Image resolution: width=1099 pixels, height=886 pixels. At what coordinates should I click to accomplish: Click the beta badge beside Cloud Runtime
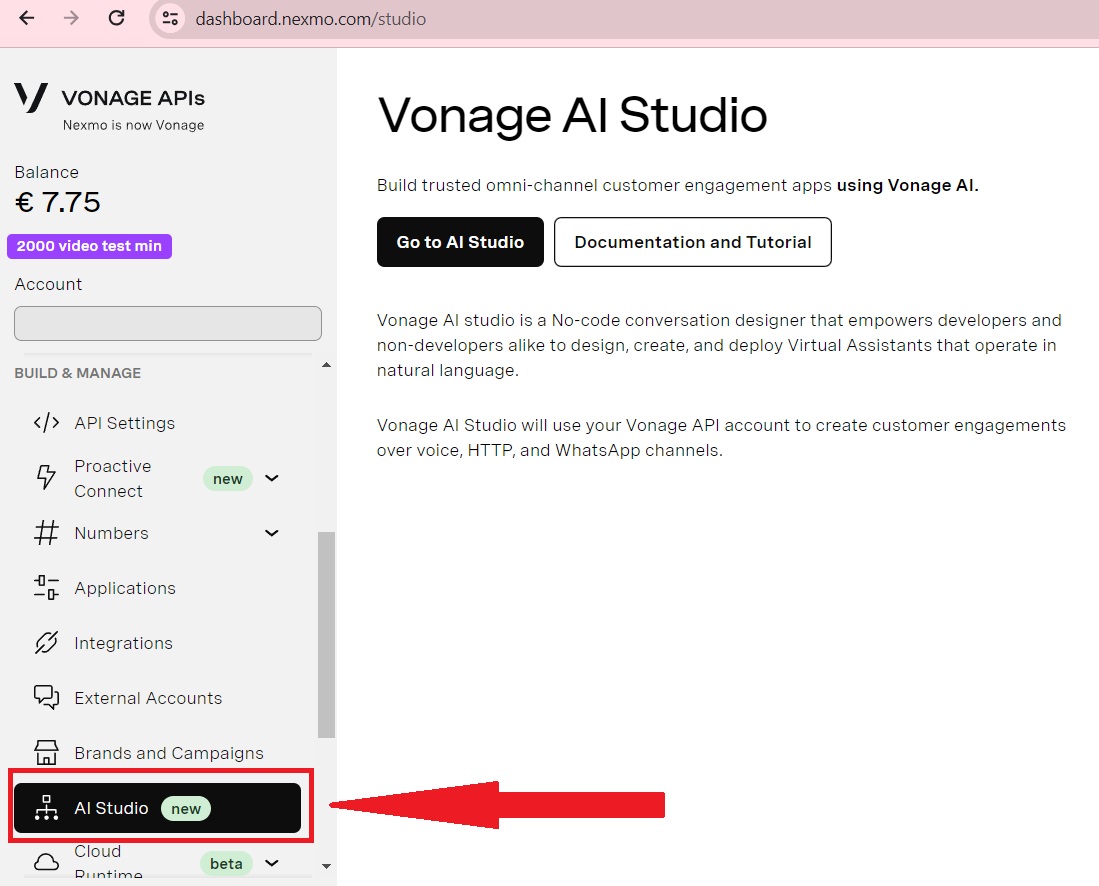tap(226, 864)
